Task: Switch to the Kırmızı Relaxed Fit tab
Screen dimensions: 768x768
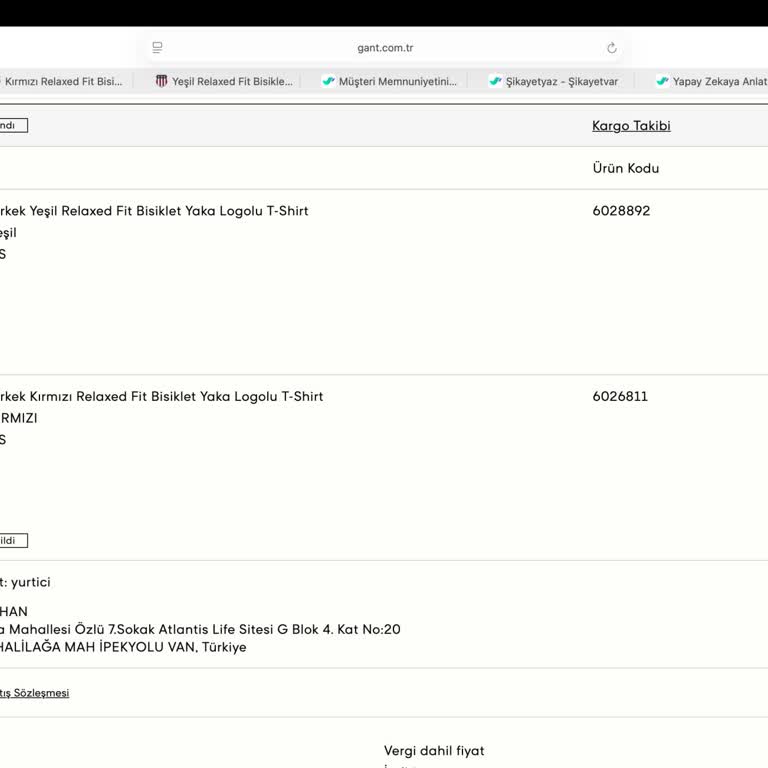Action: click(64, 81)
